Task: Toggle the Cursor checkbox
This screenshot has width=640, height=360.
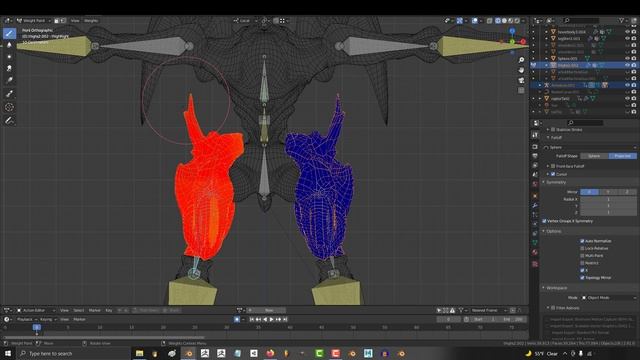Action: pyautogui.click(x=553, y=174)
